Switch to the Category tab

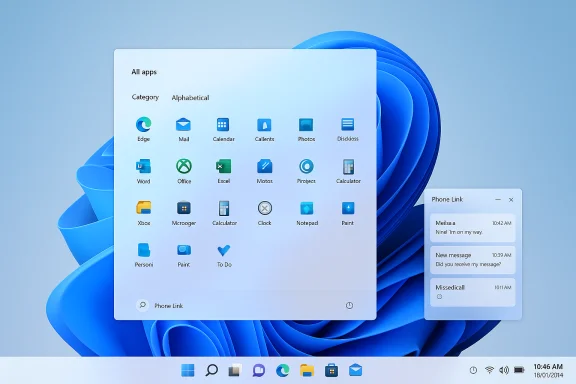coord(145,97)
